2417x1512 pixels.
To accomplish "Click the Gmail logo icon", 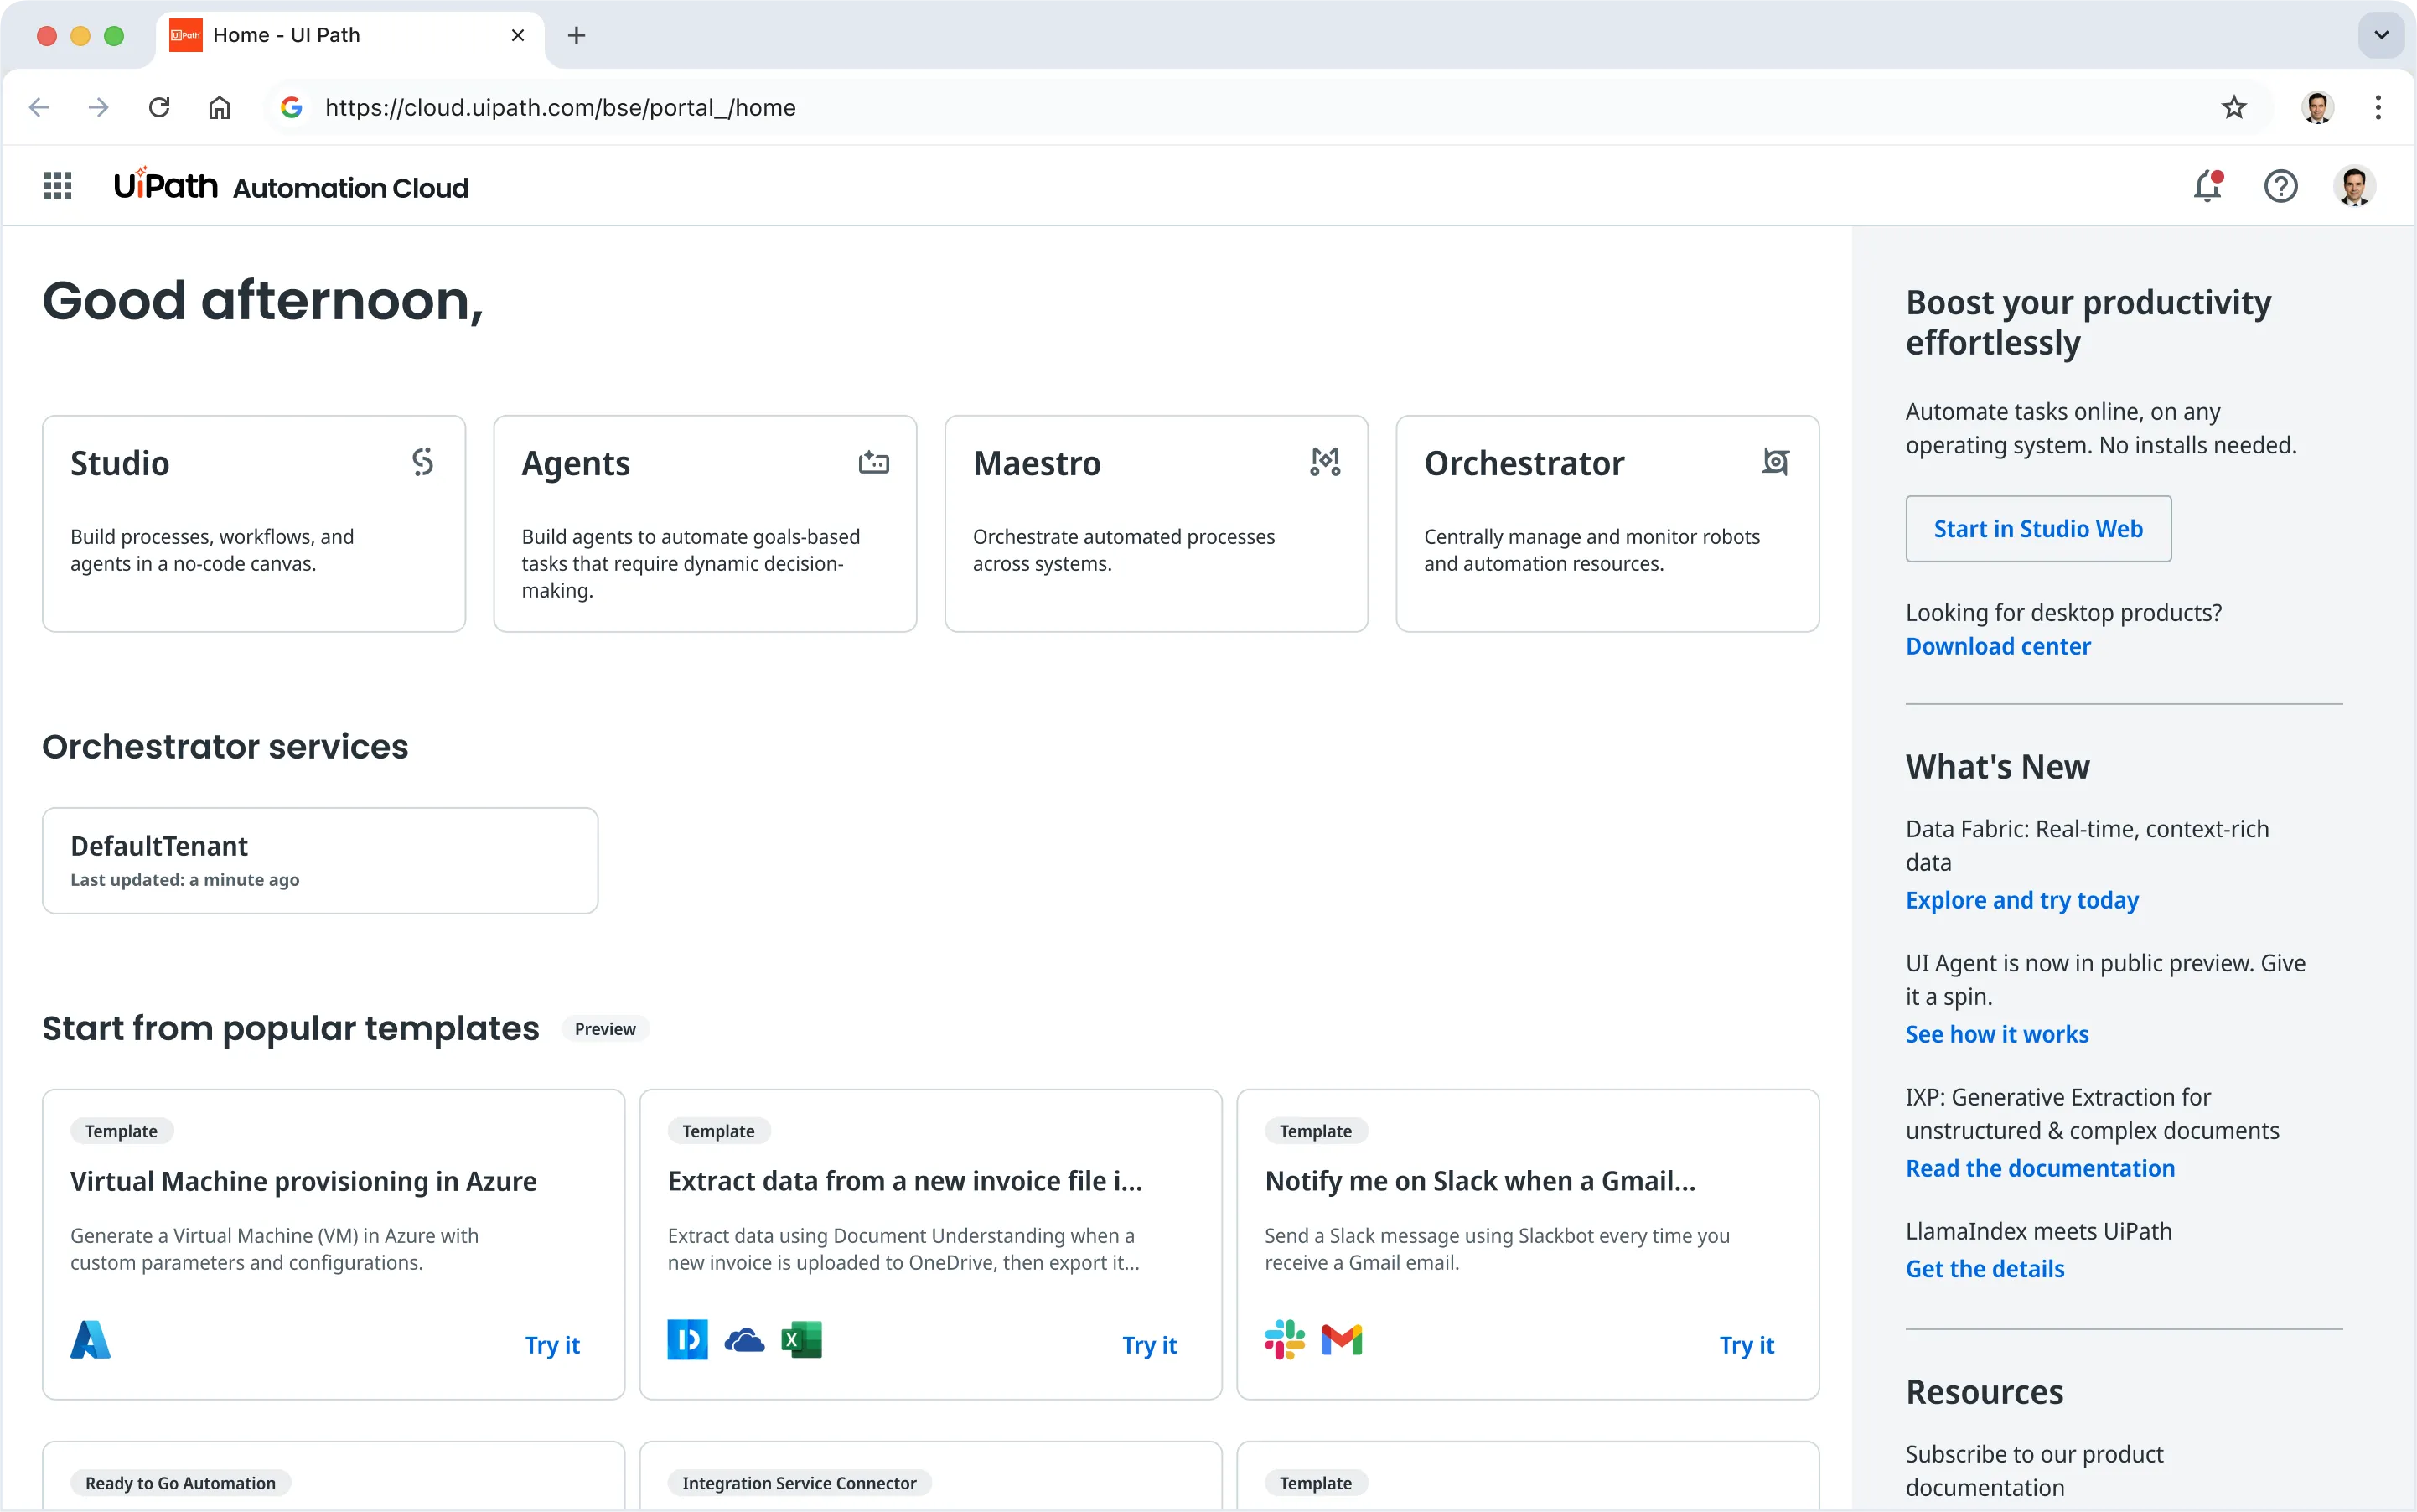I will [x=1342, y=1340].
